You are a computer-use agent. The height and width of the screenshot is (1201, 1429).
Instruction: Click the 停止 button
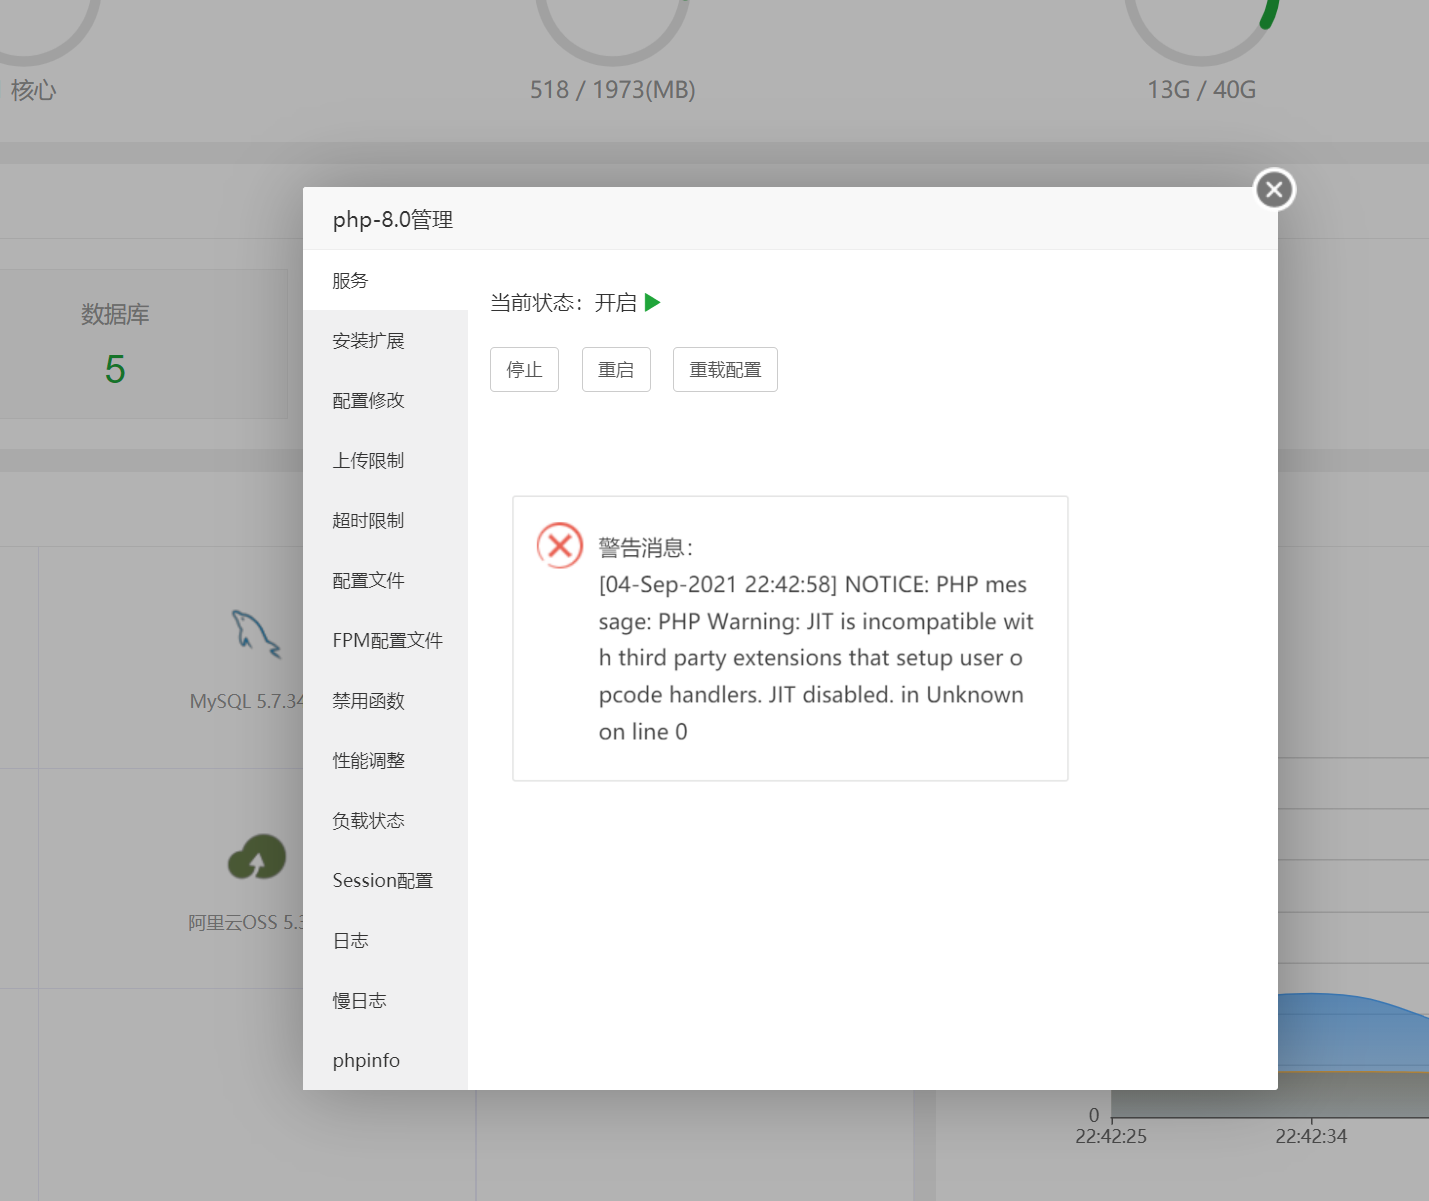pos(524,370)
